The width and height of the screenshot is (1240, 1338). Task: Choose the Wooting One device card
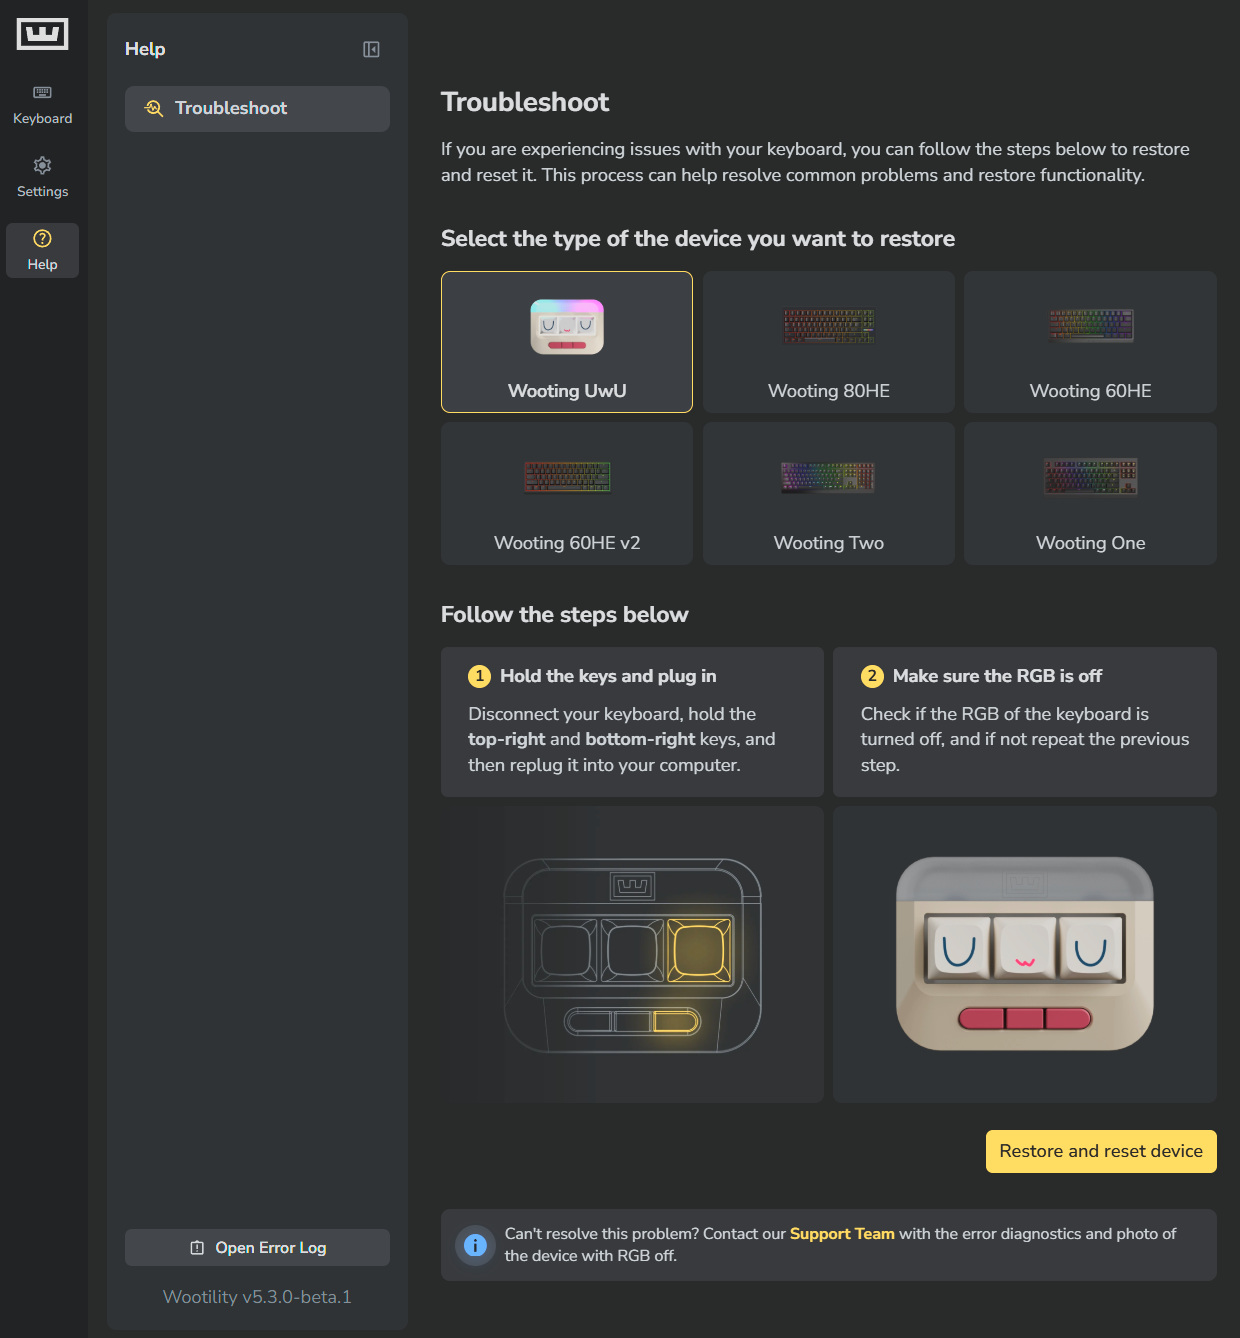(1090, 494)
